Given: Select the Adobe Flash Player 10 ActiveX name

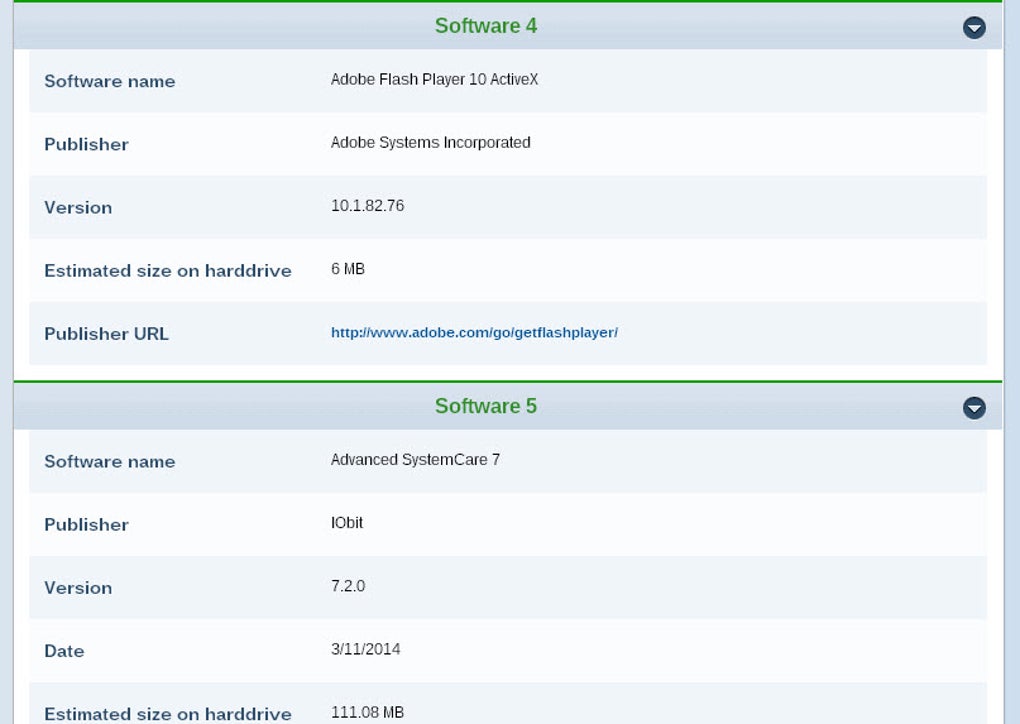Looking at the screenshot, I should [x=435, y=79].
